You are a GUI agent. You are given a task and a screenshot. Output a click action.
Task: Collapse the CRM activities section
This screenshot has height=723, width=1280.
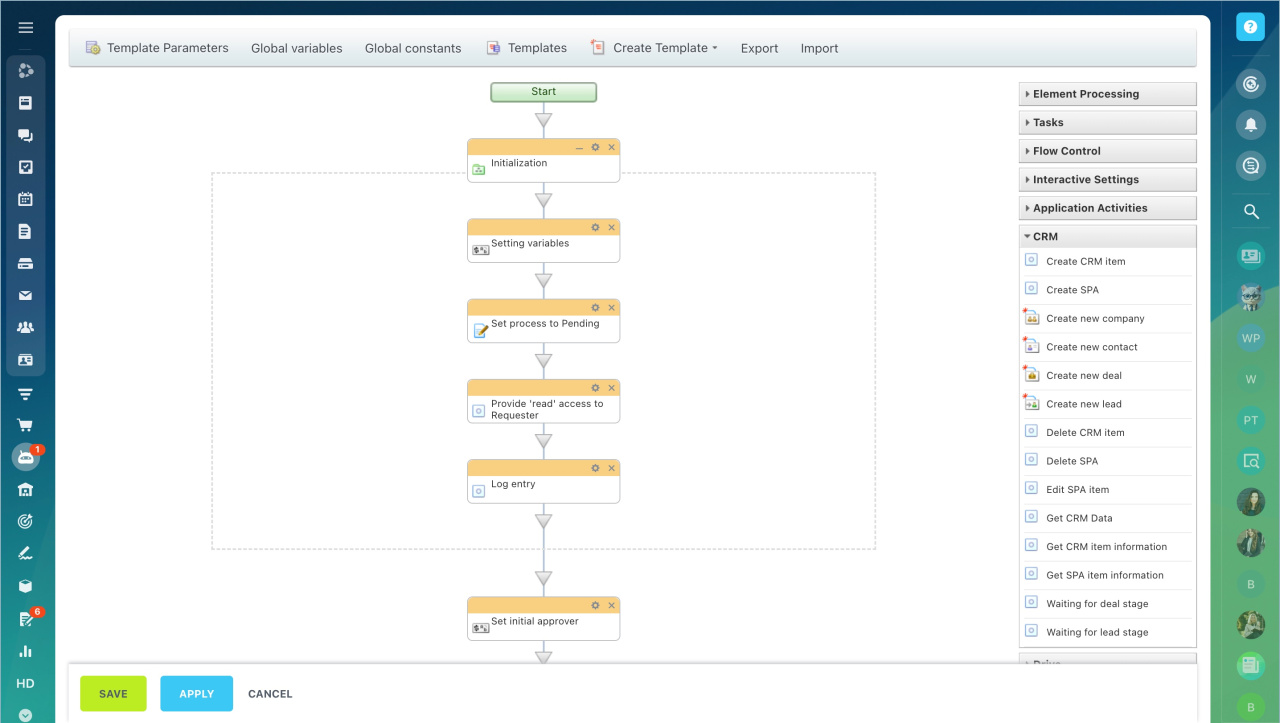pos(1107,237)
